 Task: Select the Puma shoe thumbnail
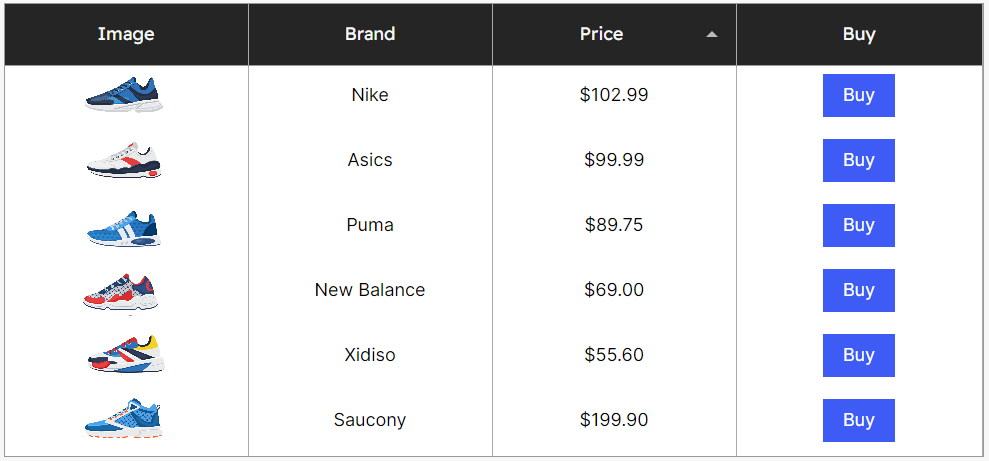tap(124, 228)
